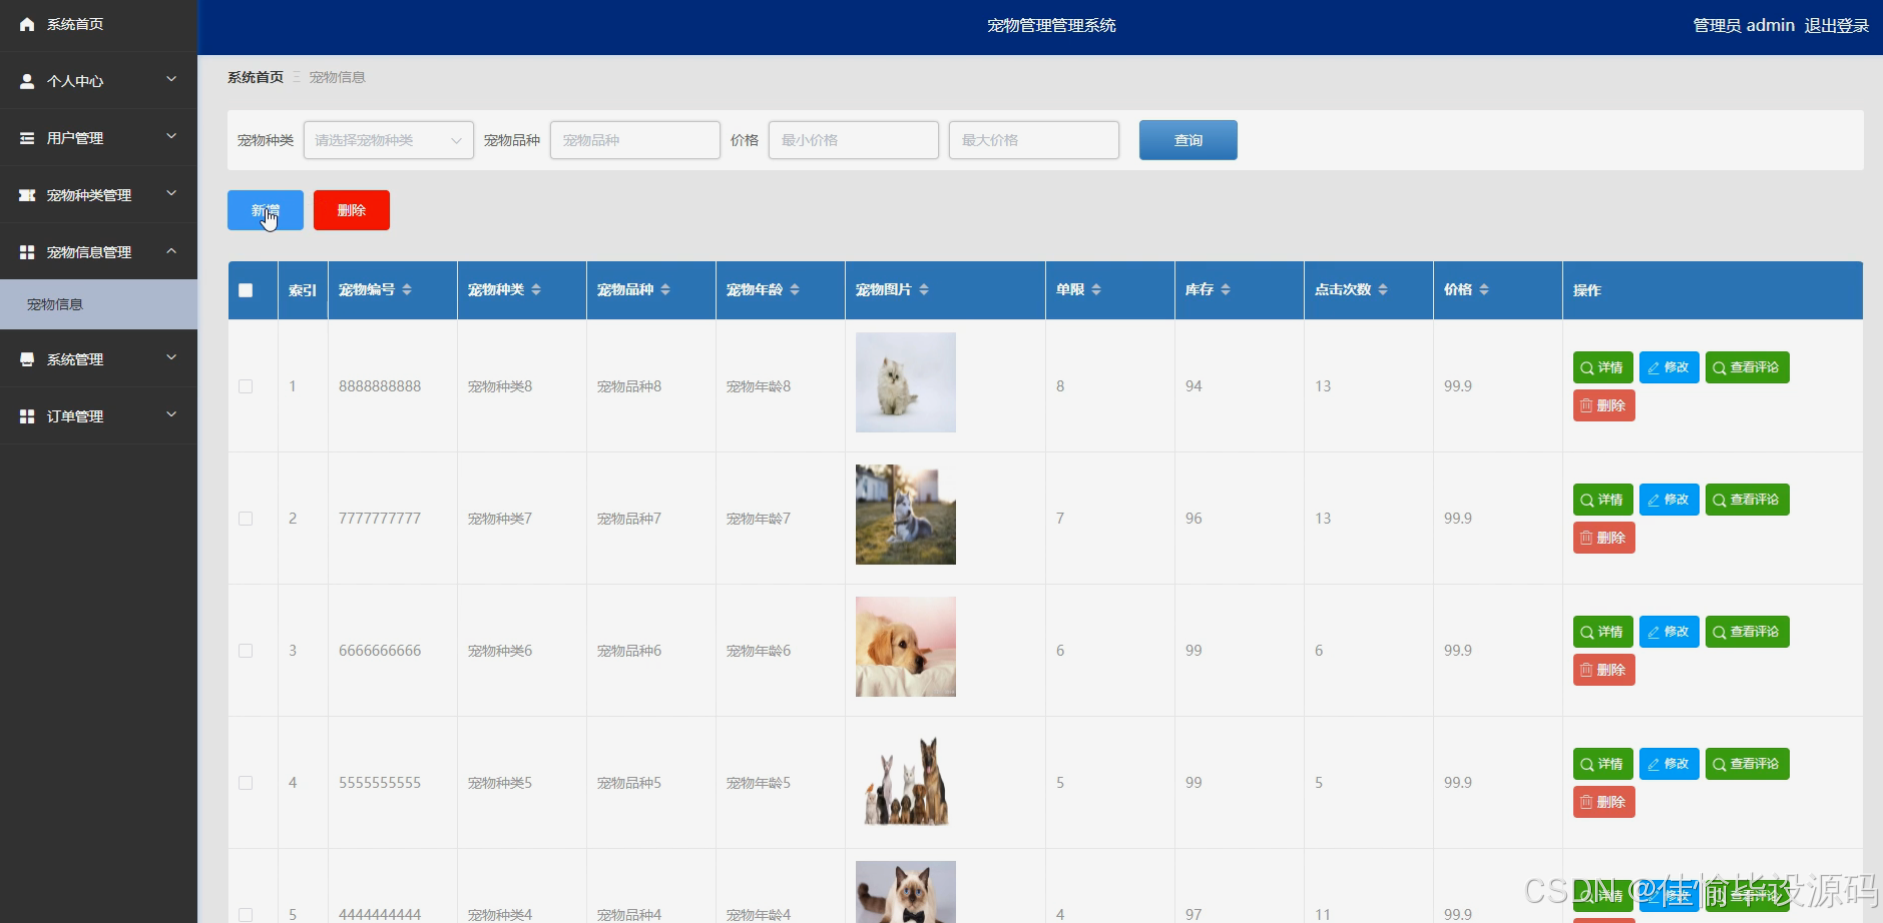Open the white cat thumbnail in row 1

(905, 382)
